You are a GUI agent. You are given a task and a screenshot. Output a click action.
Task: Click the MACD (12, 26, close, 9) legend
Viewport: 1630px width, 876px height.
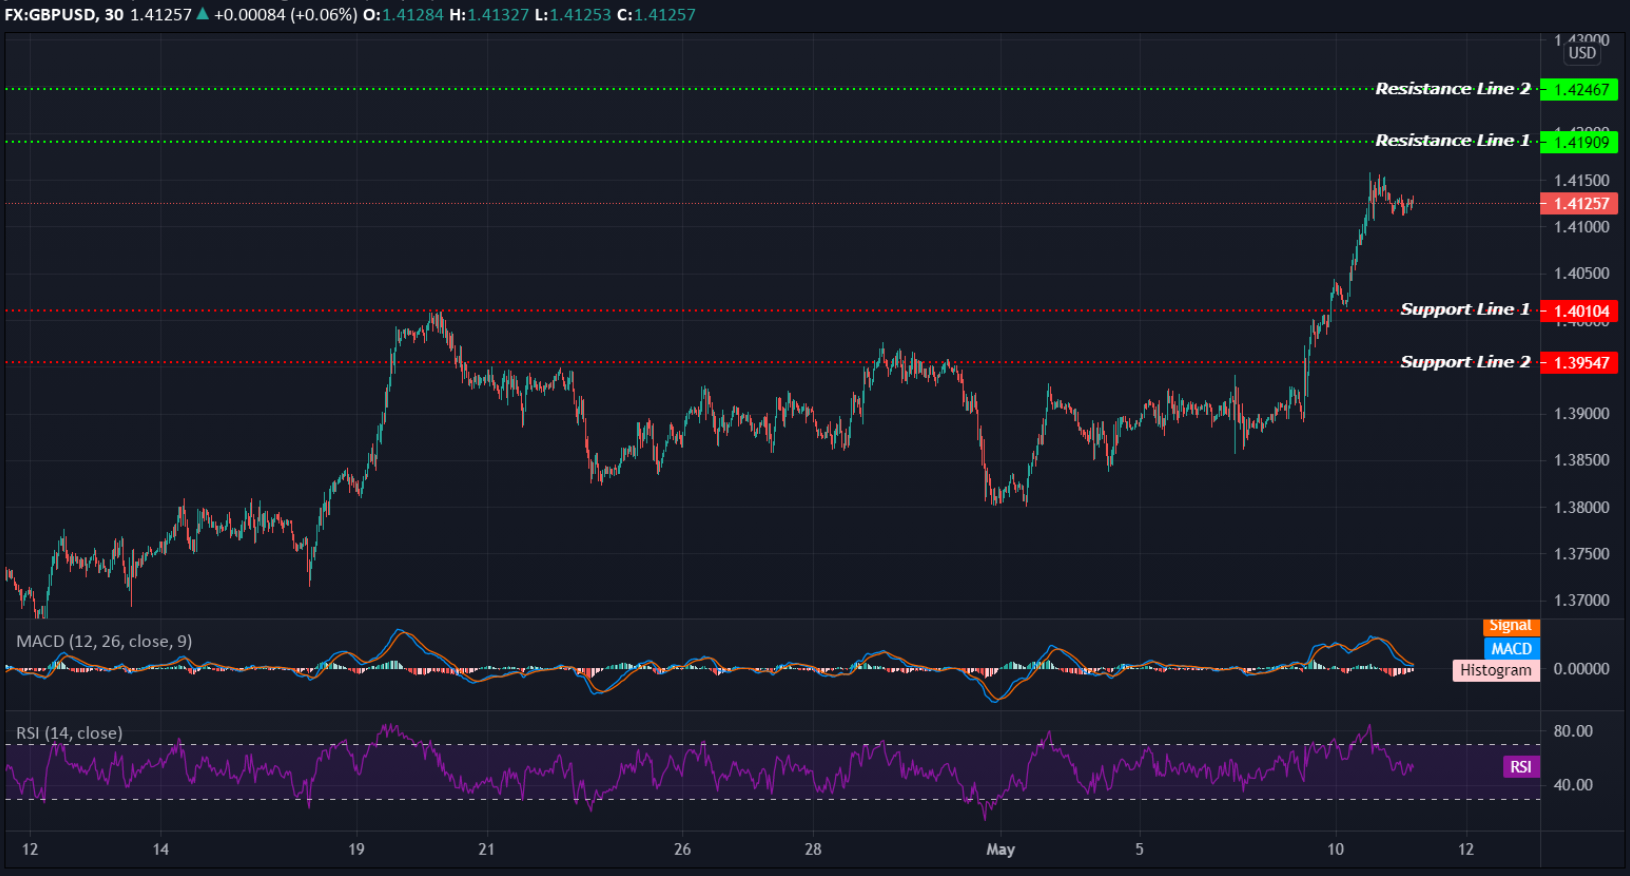click(104, 641)
